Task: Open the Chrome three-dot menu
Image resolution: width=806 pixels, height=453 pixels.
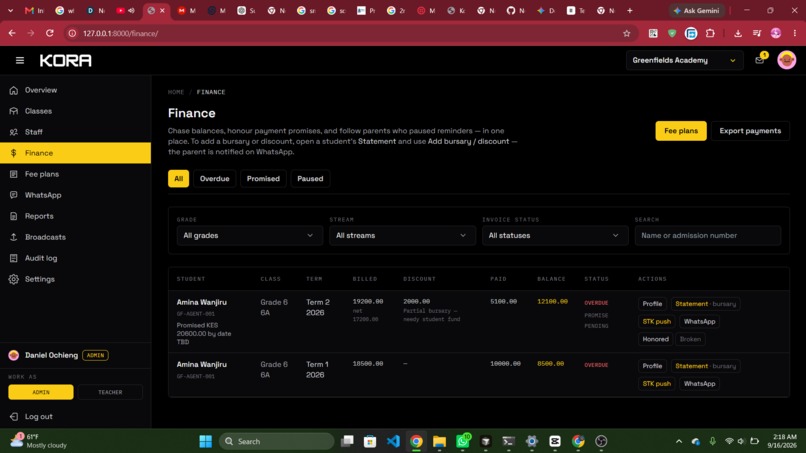Action: tap(795, 33)
